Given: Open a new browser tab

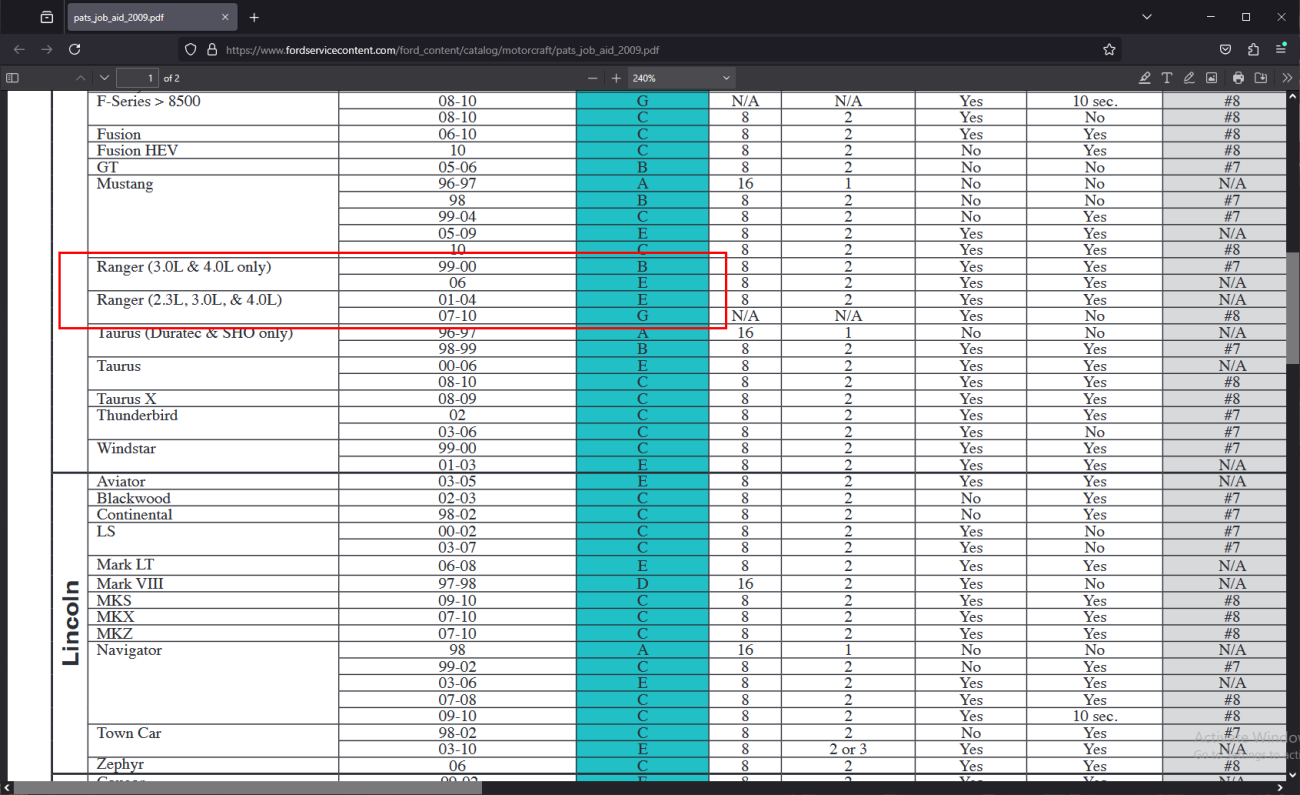Looking at the screenshot, I should (254, 17).
